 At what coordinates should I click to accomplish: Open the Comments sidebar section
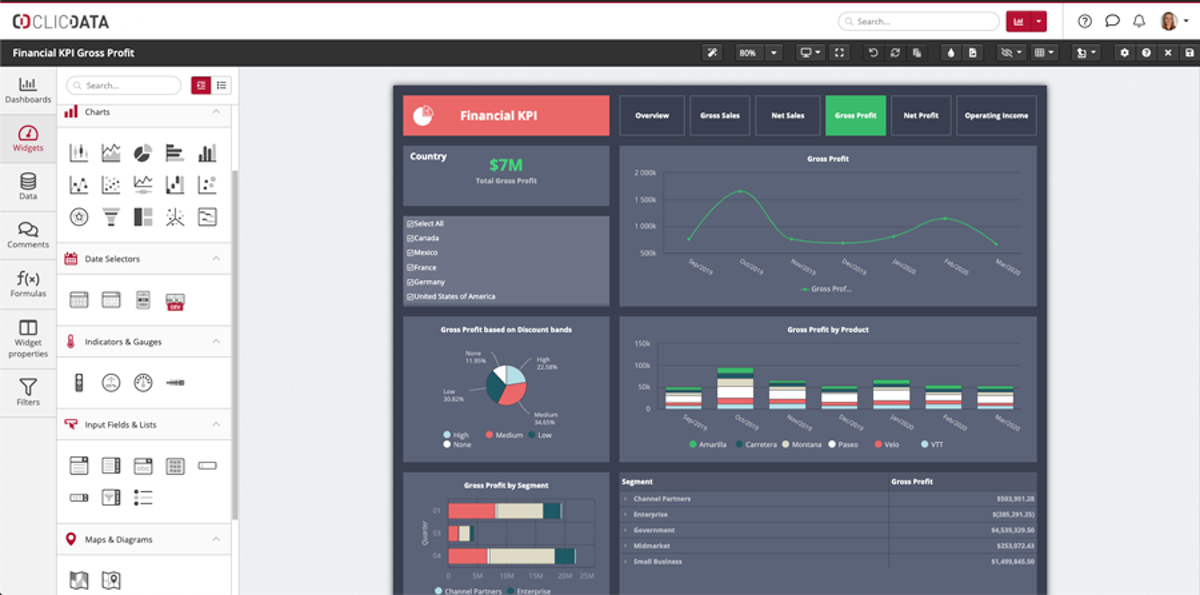pyautogui.click(x=27, y=235)
